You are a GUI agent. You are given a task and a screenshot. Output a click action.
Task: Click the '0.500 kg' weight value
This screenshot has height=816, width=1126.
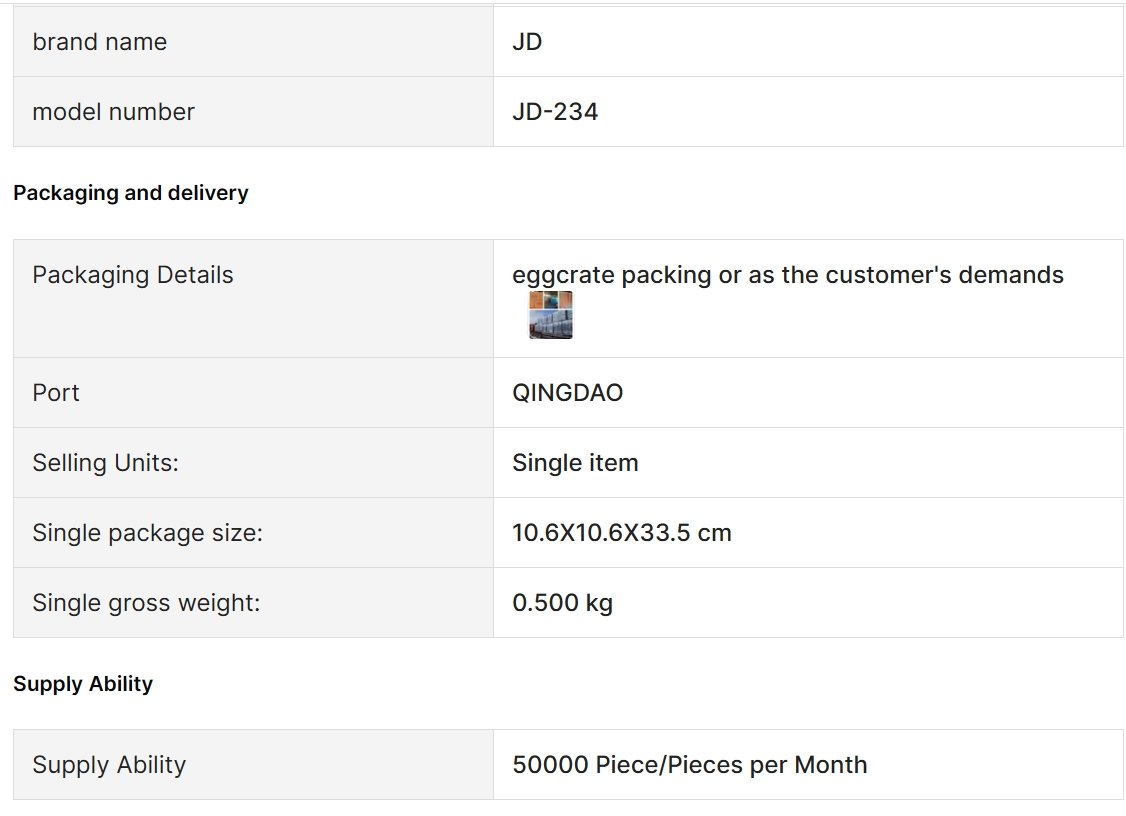tap(562, 602)
